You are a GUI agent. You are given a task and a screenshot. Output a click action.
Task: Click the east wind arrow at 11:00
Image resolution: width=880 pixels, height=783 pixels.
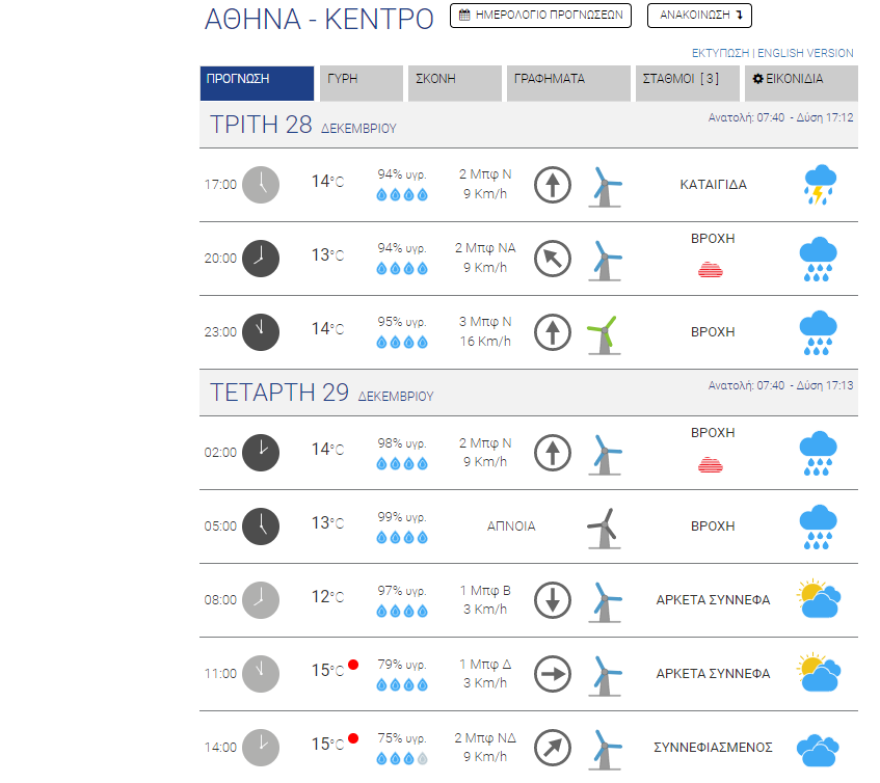[552, 674]
